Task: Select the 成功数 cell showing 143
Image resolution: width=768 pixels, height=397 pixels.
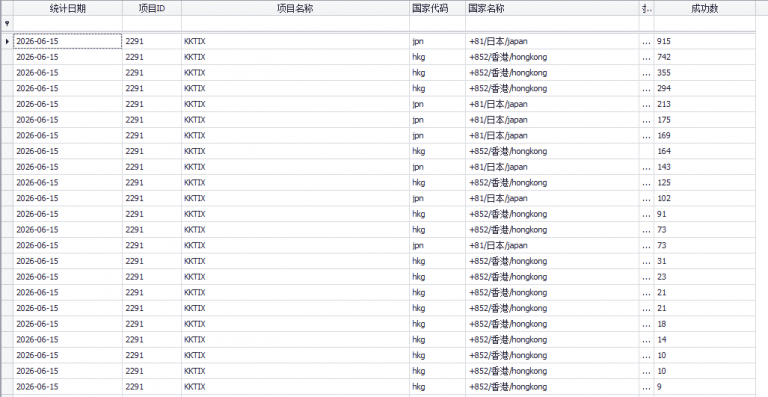Action: [x=704, y=167]
